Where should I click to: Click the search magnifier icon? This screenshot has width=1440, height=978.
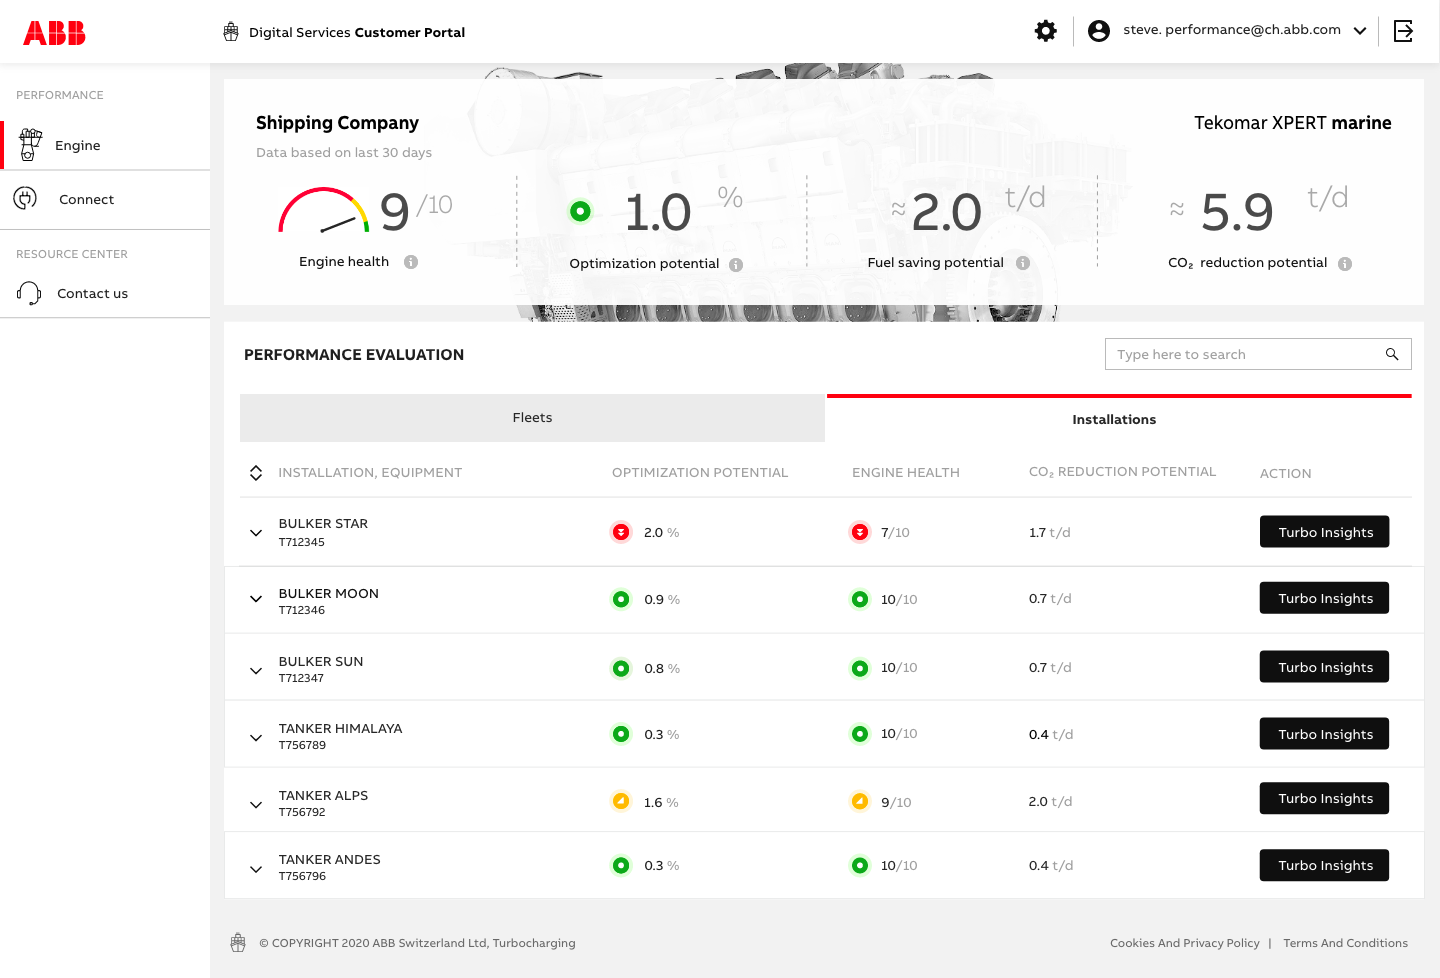pyautogui.click(x=1391, y=354)
